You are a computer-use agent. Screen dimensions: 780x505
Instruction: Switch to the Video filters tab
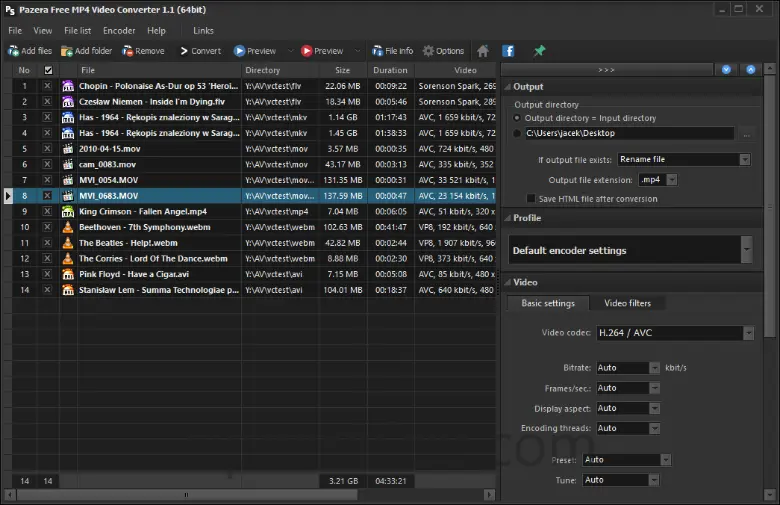click(627, 303)
